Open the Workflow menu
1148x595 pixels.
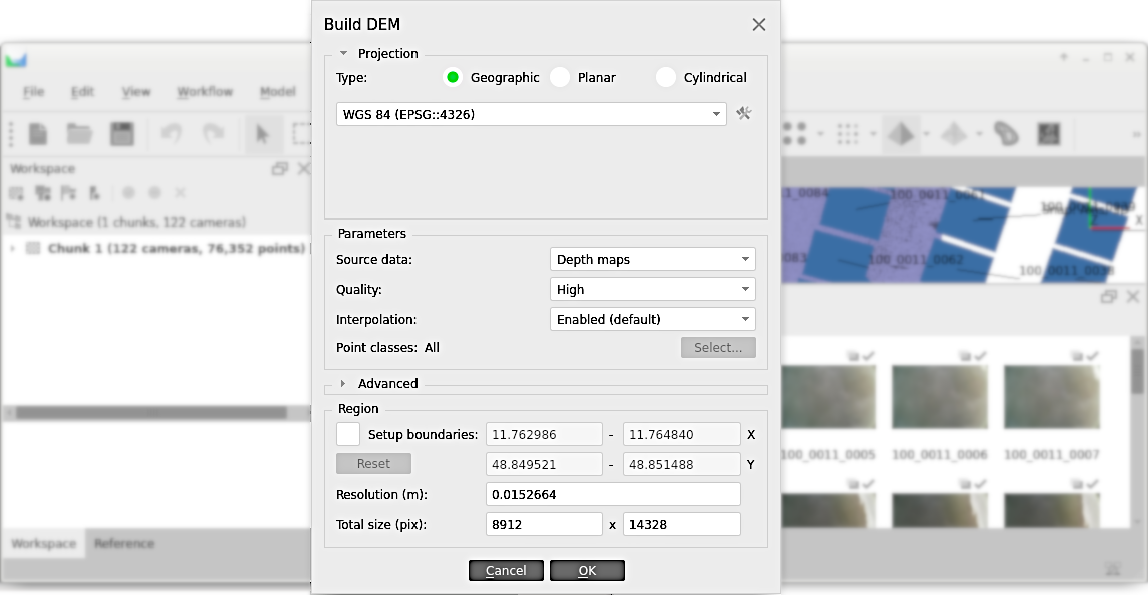coord(205,92)
